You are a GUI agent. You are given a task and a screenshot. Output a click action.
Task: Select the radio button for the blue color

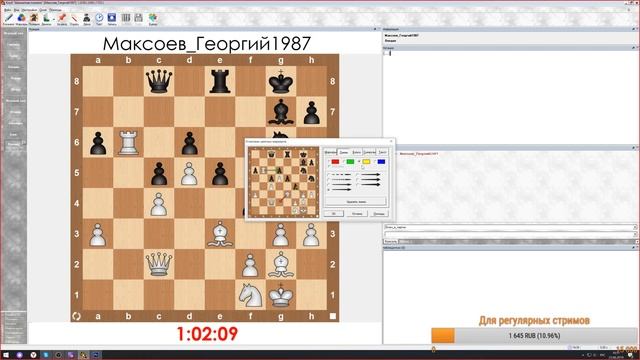click(x=374, y=161)
